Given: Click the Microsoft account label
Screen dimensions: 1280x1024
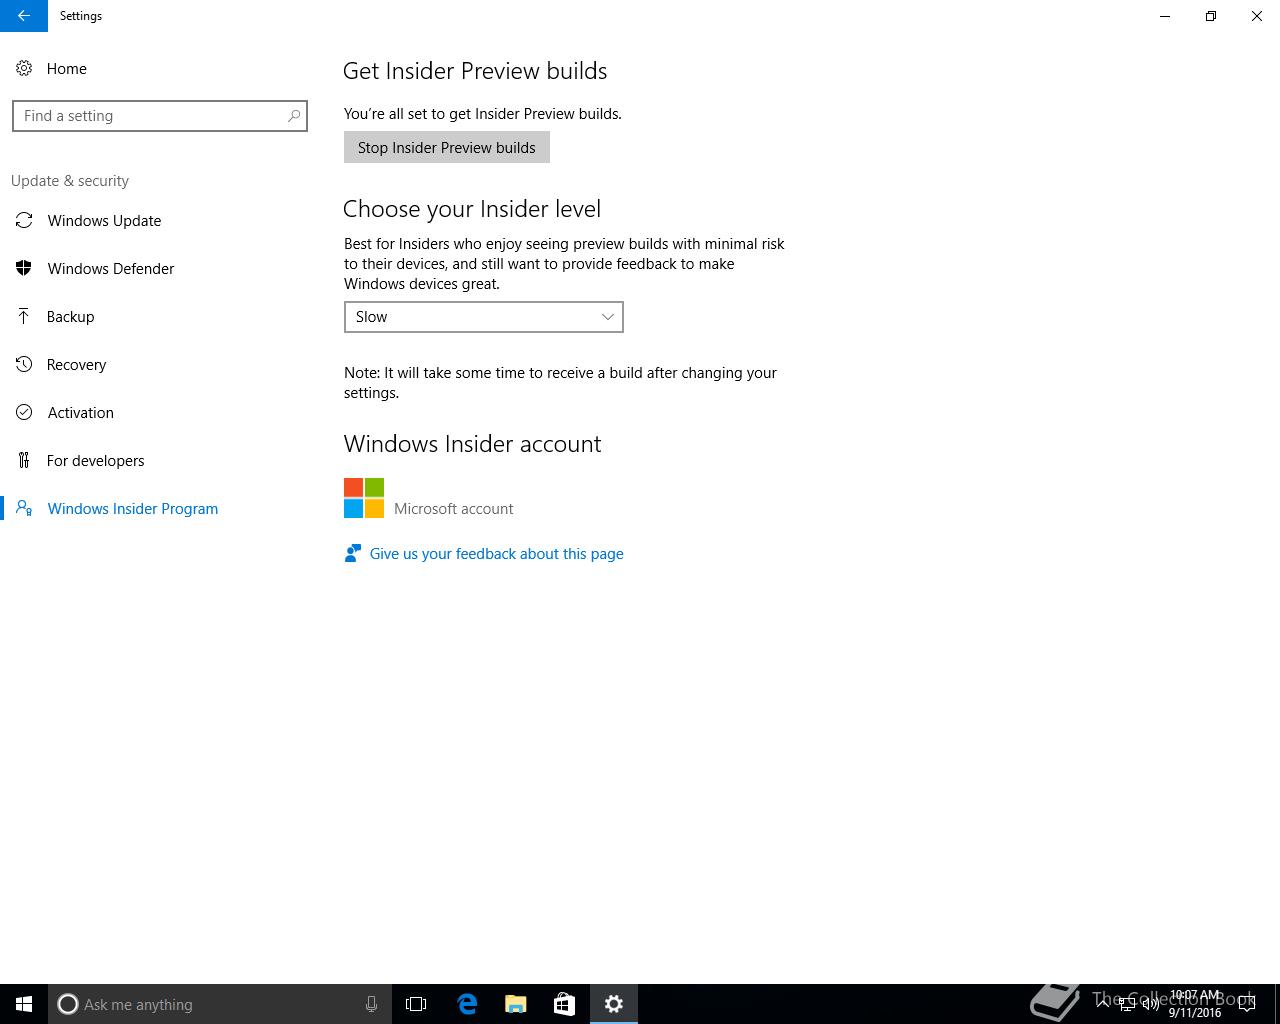Looking at the screenshot, I should pyautogui.click(x=454, y=509).
